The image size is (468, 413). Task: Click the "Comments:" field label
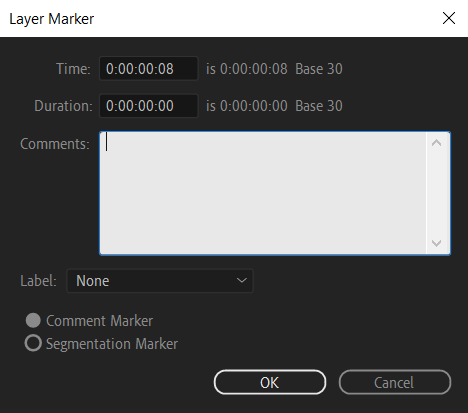tap(55, 144)
